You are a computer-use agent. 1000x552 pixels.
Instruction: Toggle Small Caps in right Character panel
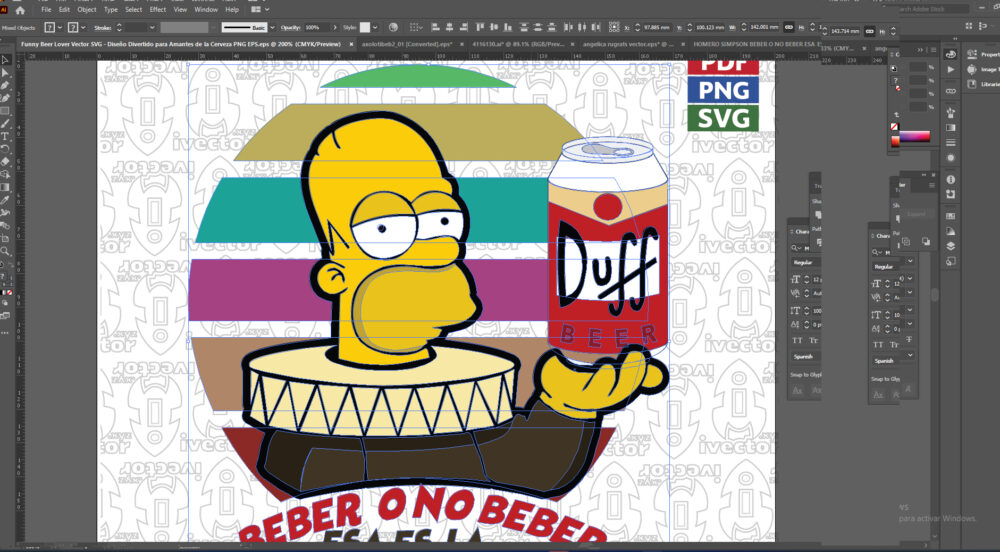pos(894,345)
